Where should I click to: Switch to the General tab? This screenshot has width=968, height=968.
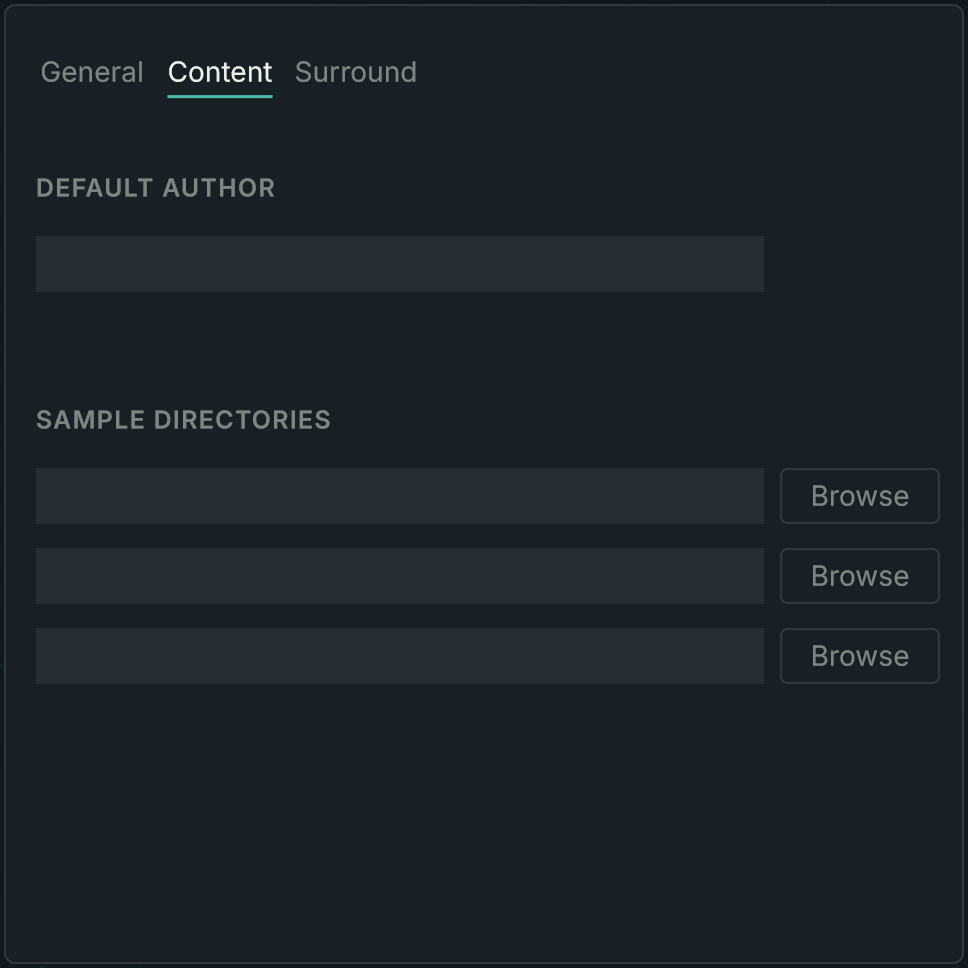click(92, 72)
